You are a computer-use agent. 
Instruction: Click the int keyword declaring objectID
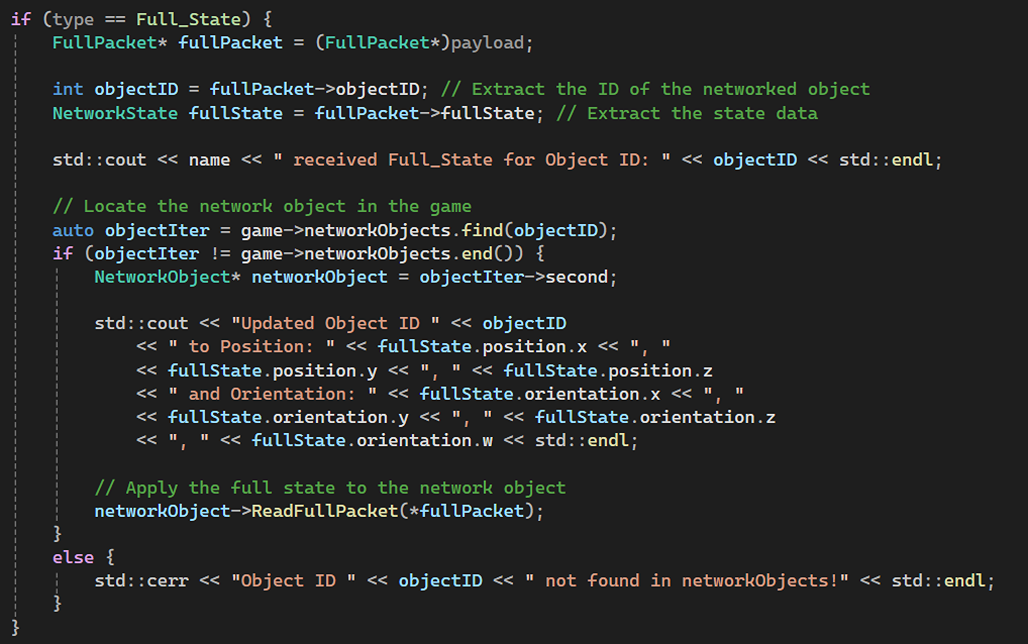click(x=68, y=89)
